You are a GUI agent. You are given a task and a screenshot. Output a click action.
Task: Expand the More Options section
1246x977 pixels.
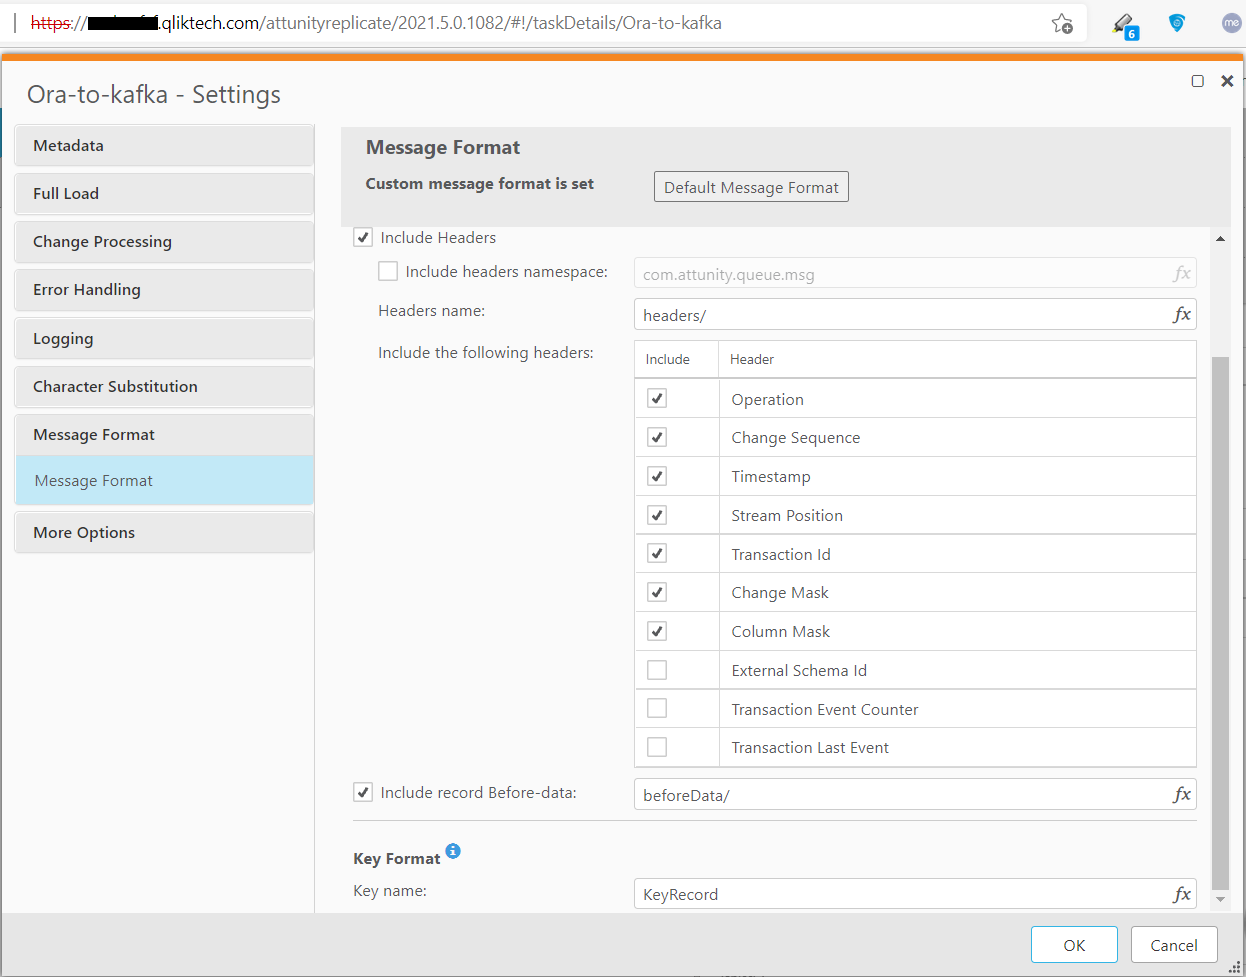point(164,533)
